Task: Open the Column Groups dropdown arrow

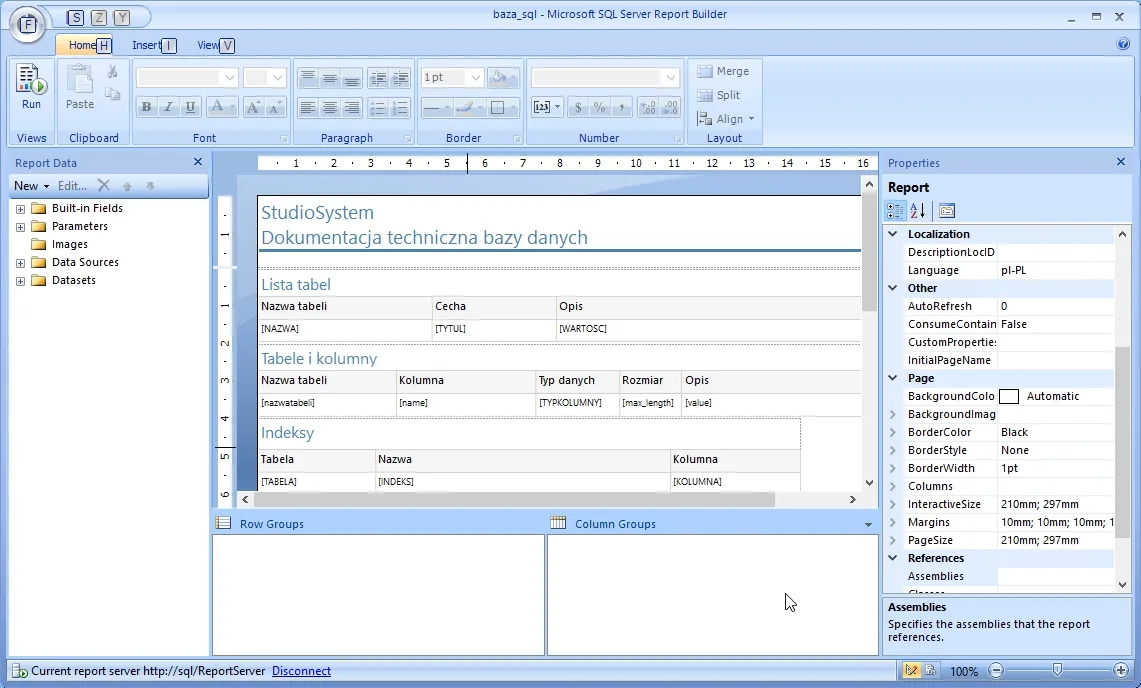Action: 868,524
